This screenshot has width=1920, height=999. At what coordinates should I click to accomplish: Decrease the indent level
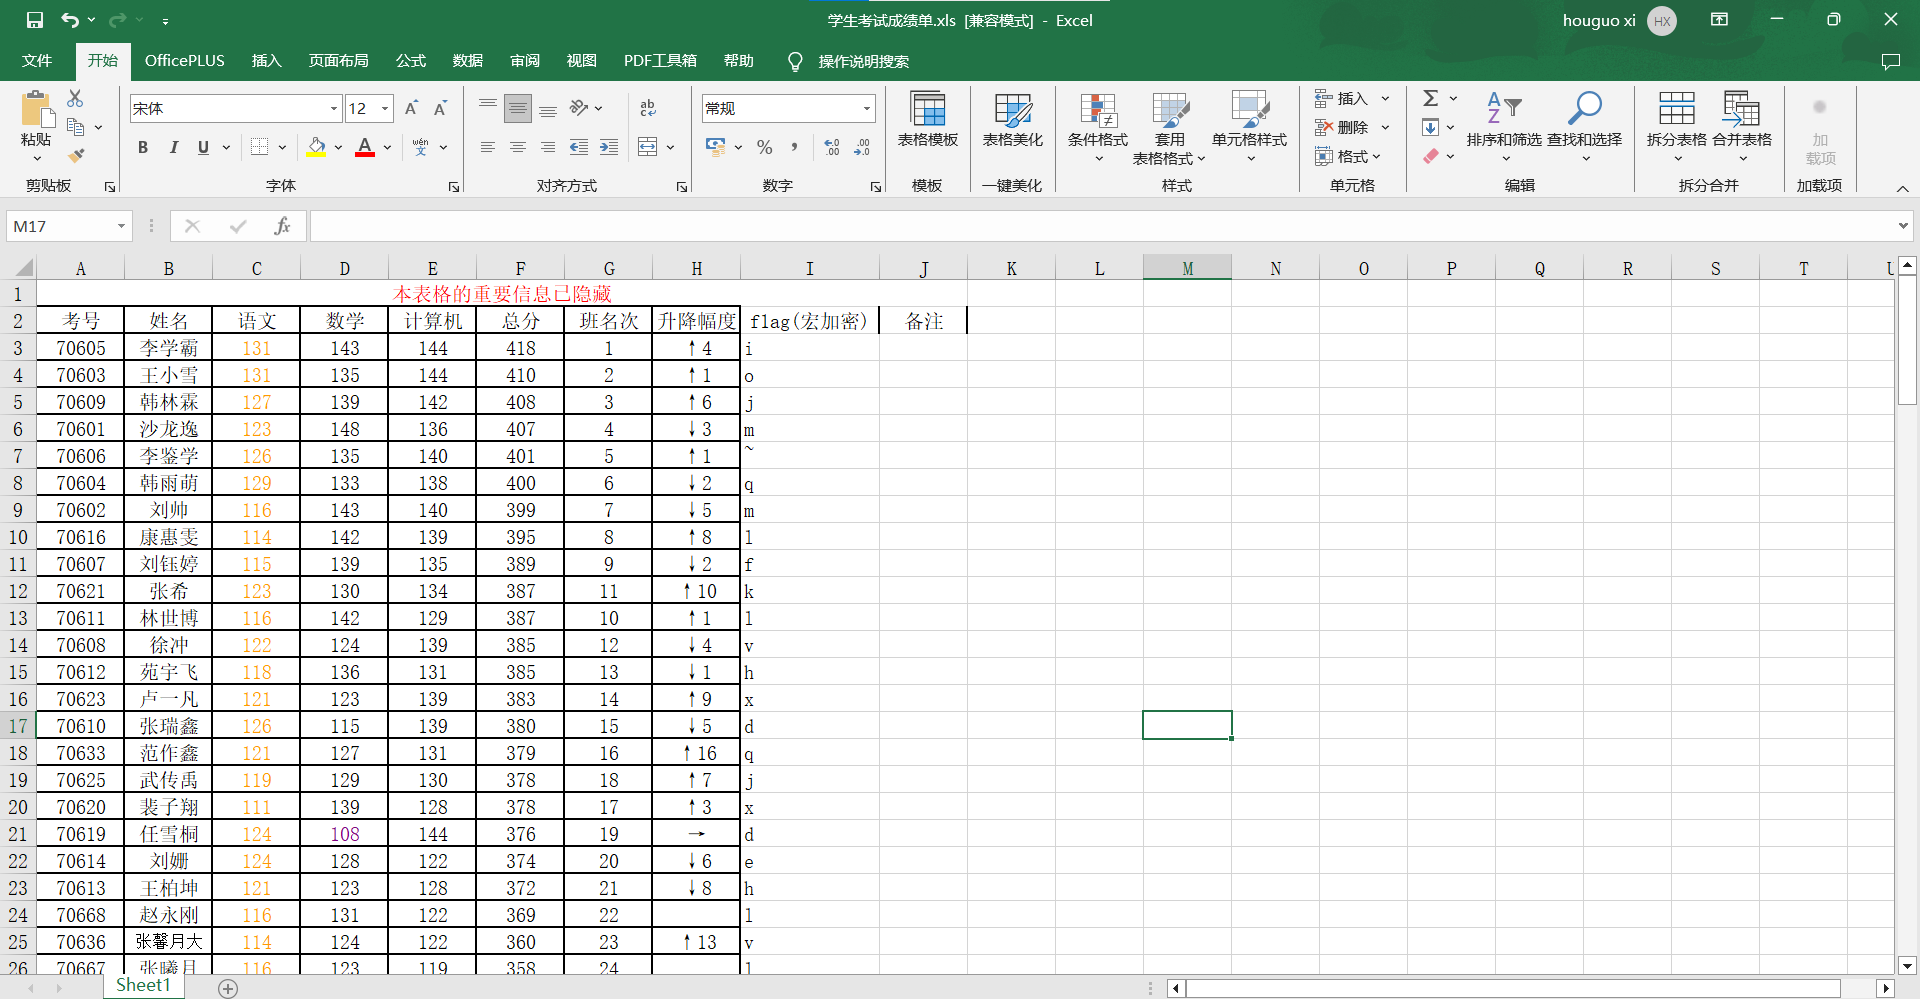click(579, 147)
